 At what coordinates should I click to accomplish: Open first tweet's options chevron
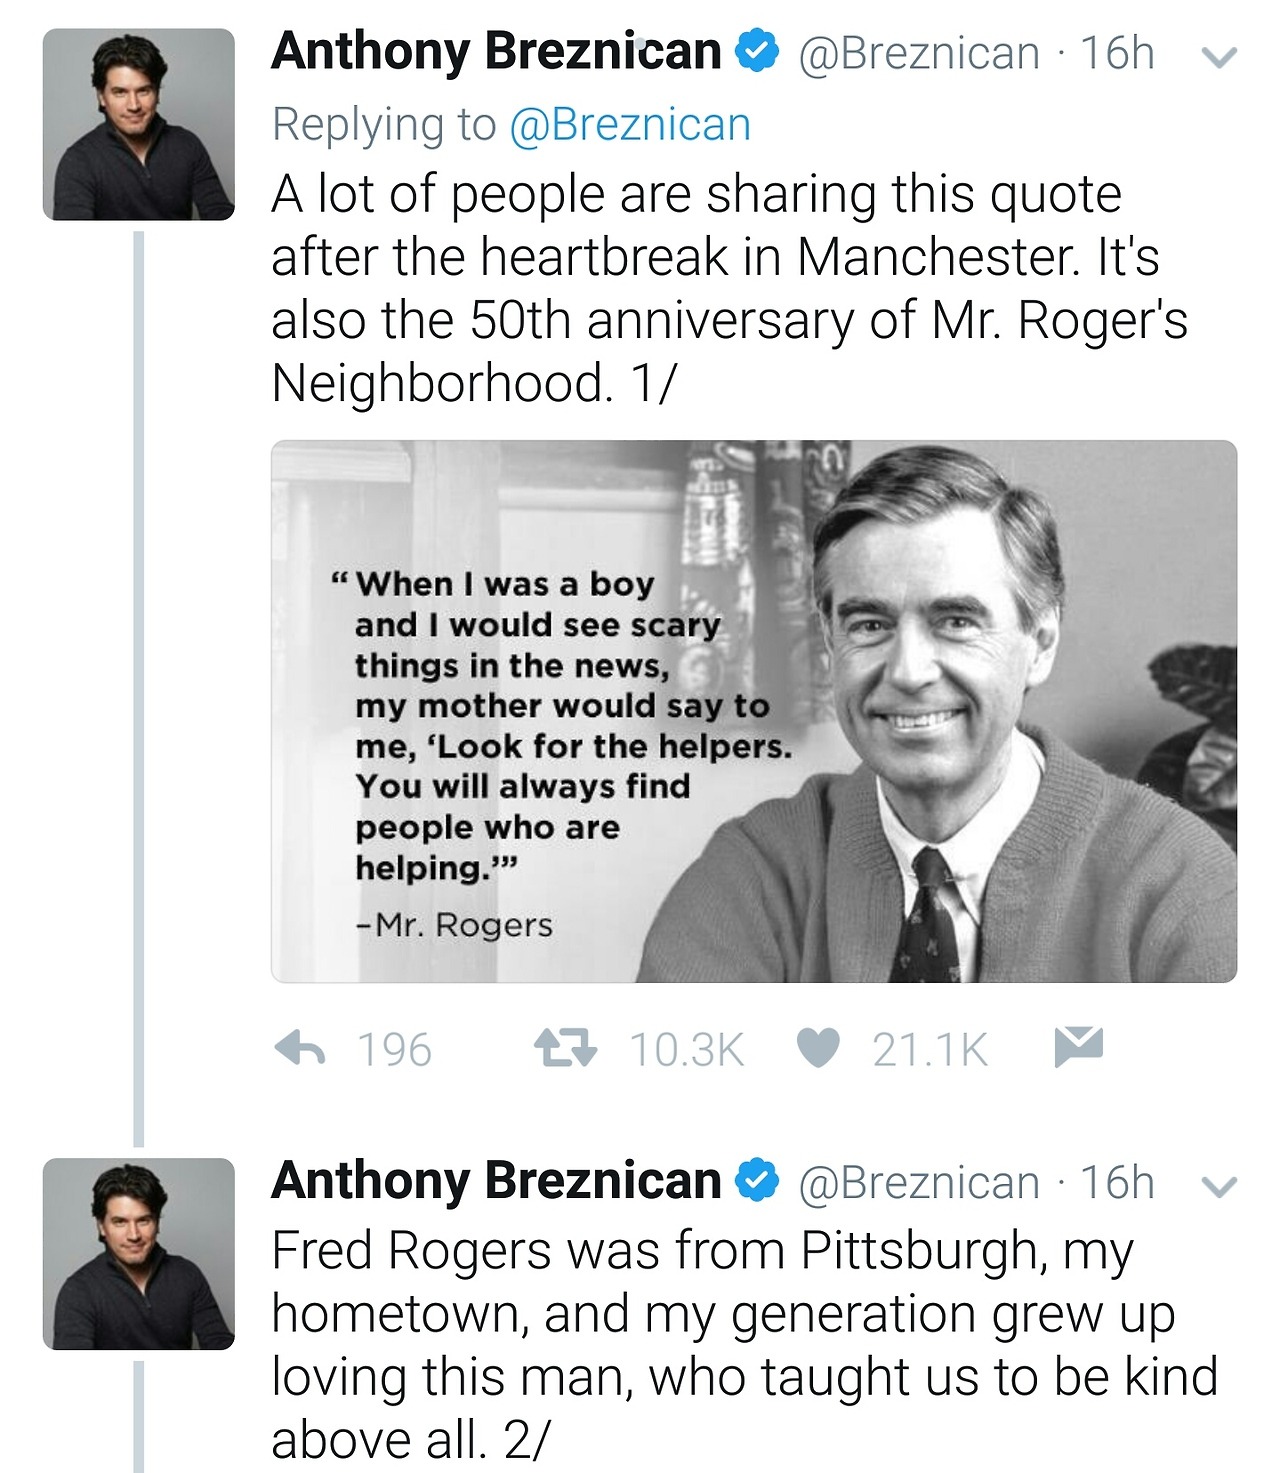(x=1218, y=58)
